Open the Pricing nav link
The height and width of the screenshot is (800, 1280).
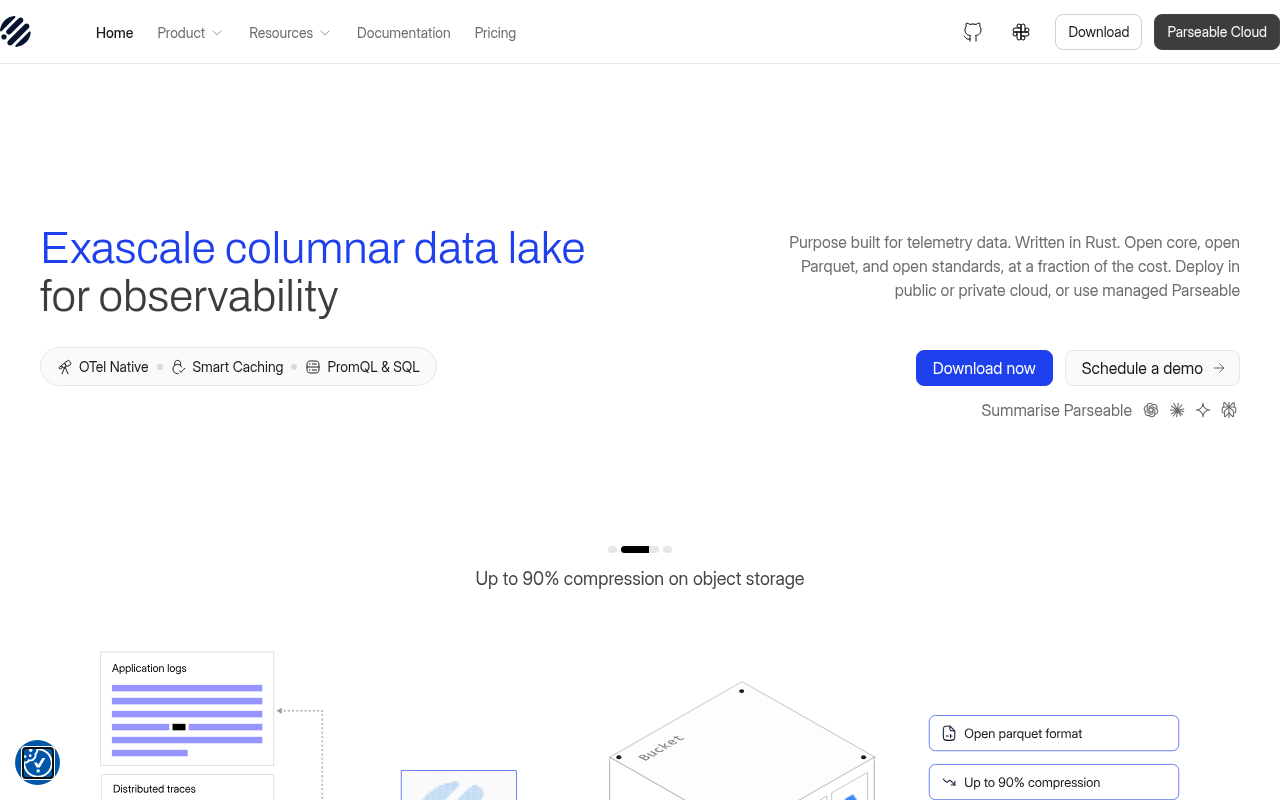[x=495, y=33]
